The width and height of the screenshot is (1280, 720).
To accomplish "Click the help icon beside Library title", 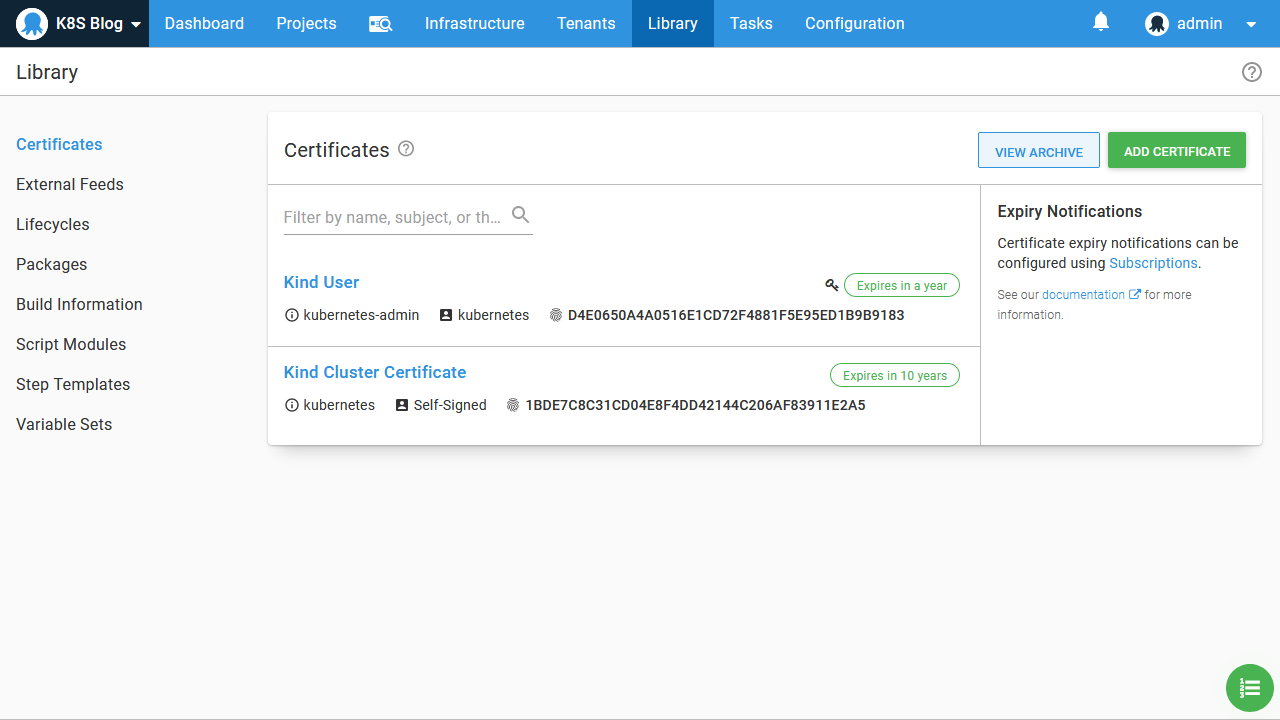I will (x=1251, y=72).
